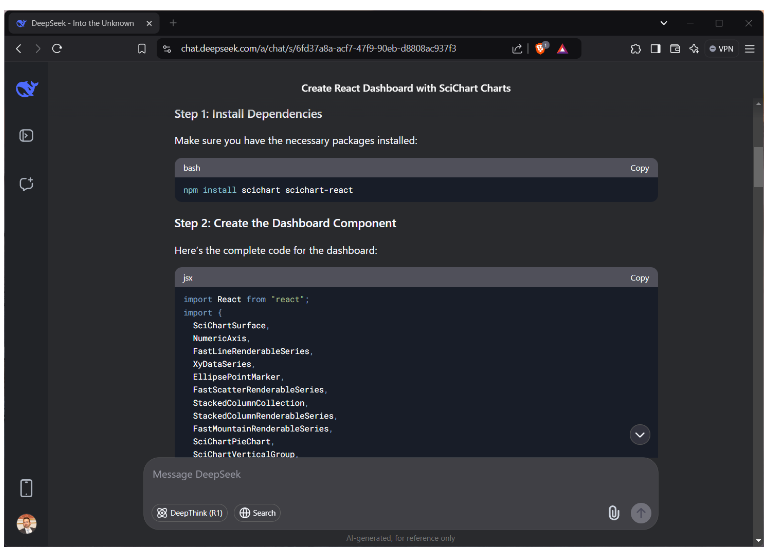Open the VPN button
Image resolution: width=771 pixels, height=552 pixels.
pos(721,49)
